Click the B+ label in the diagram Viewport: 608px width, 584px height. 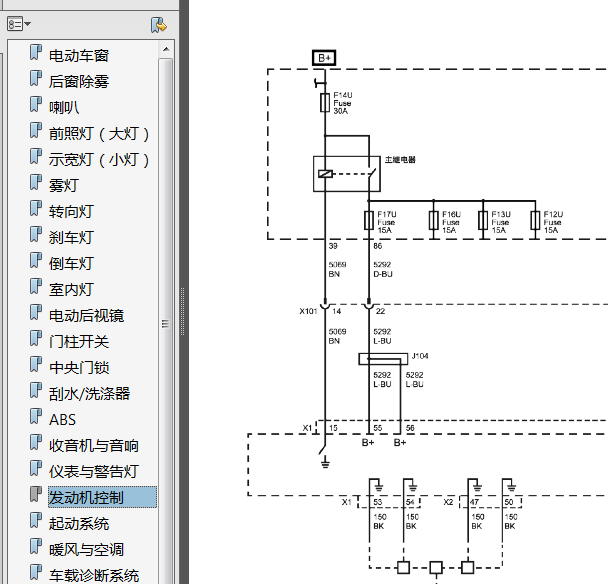point(324,58)
